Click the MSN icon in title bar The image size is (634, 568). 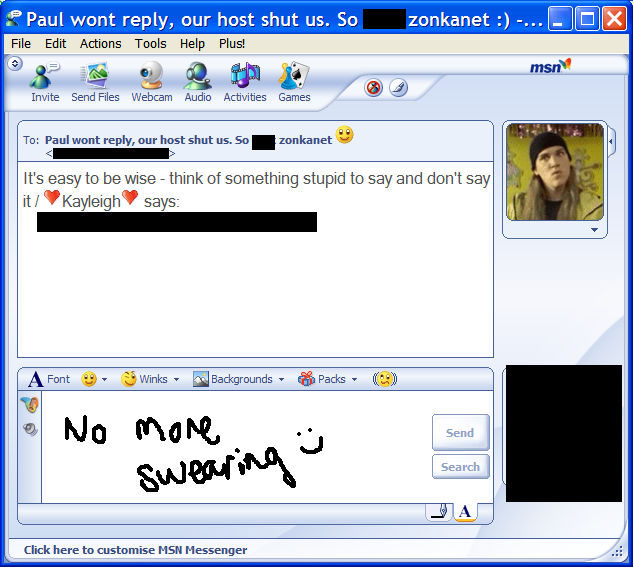tap(13, 18)
